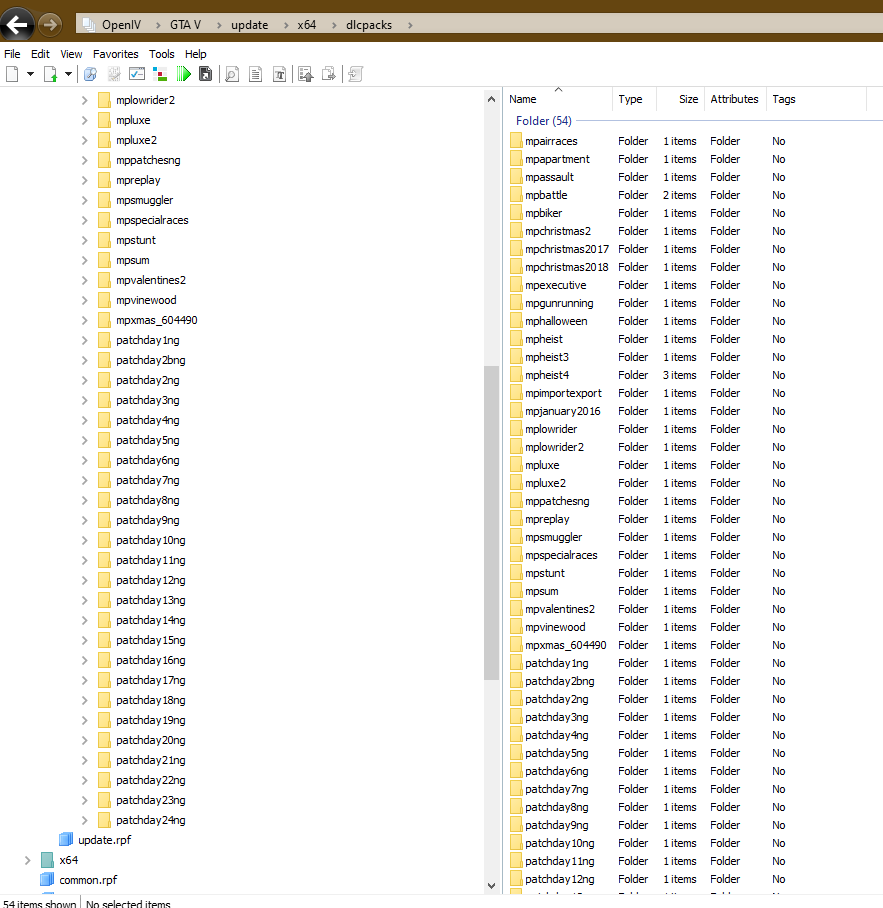Click the tree panel vertical scrollbar thumb
The height and width of the screenshot is (908, 883).
[492, 523]
